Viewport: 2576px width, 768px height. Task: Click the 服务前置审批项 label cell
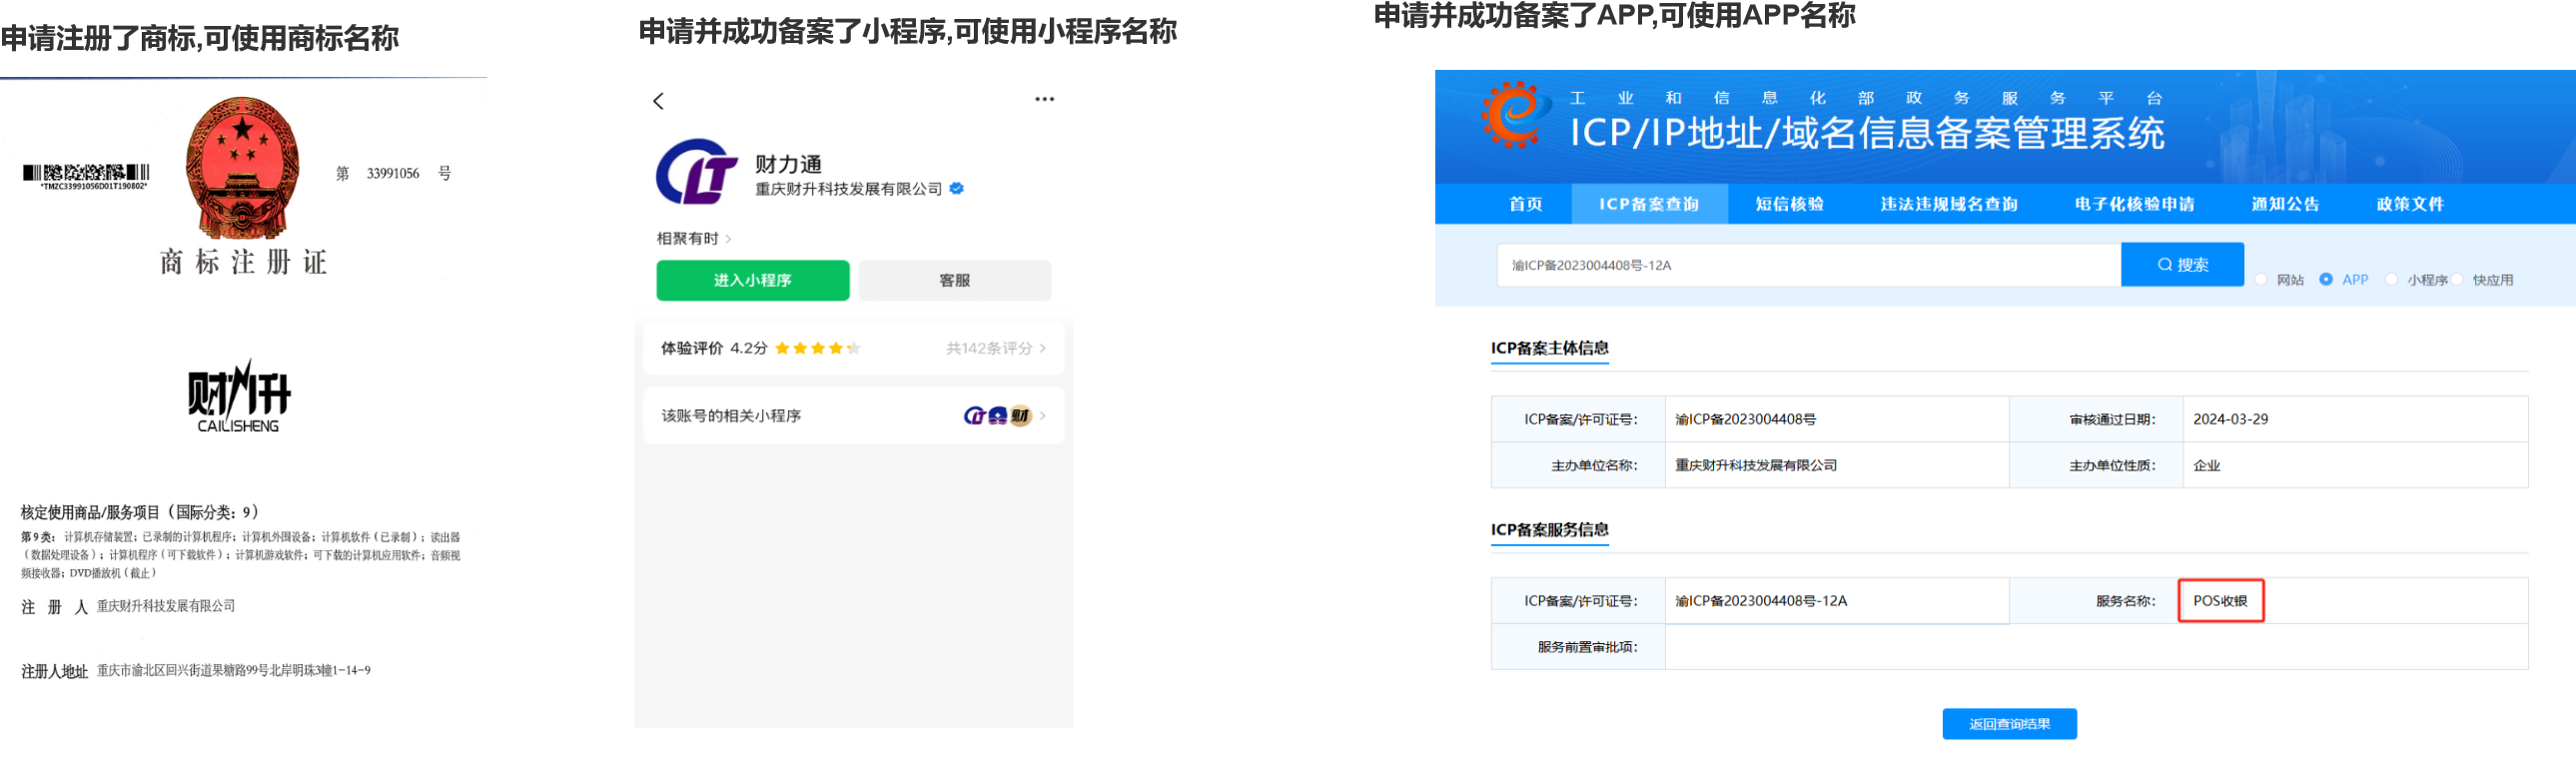coord(1578,647)
